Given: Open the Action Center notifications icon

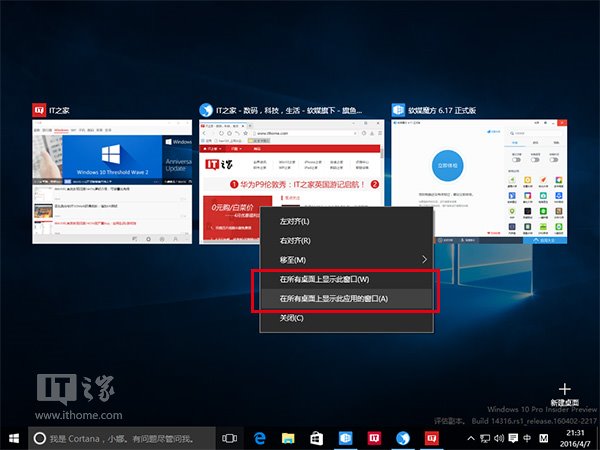Looking at the screenshot, I should click(x=513, y=439).
